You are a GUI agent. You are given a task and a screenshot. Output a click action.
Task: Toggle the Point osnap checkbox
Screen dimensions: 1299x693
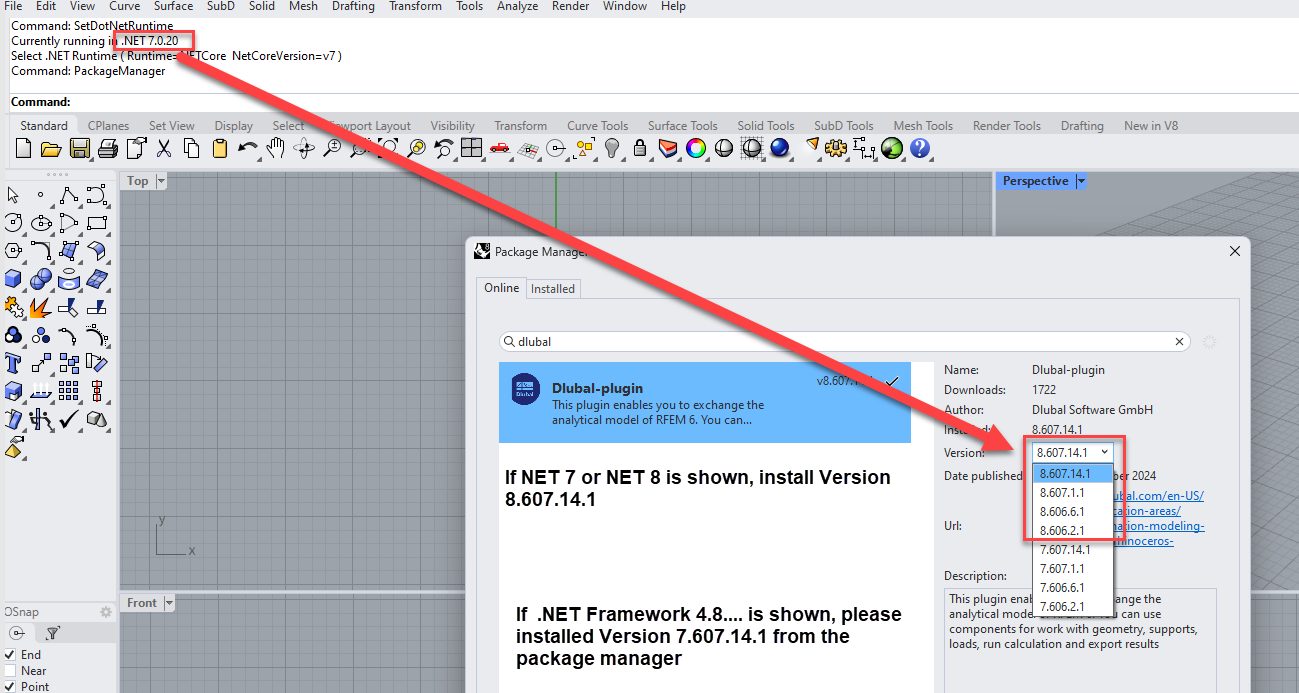pyautogui.click(x=10, y=687)
